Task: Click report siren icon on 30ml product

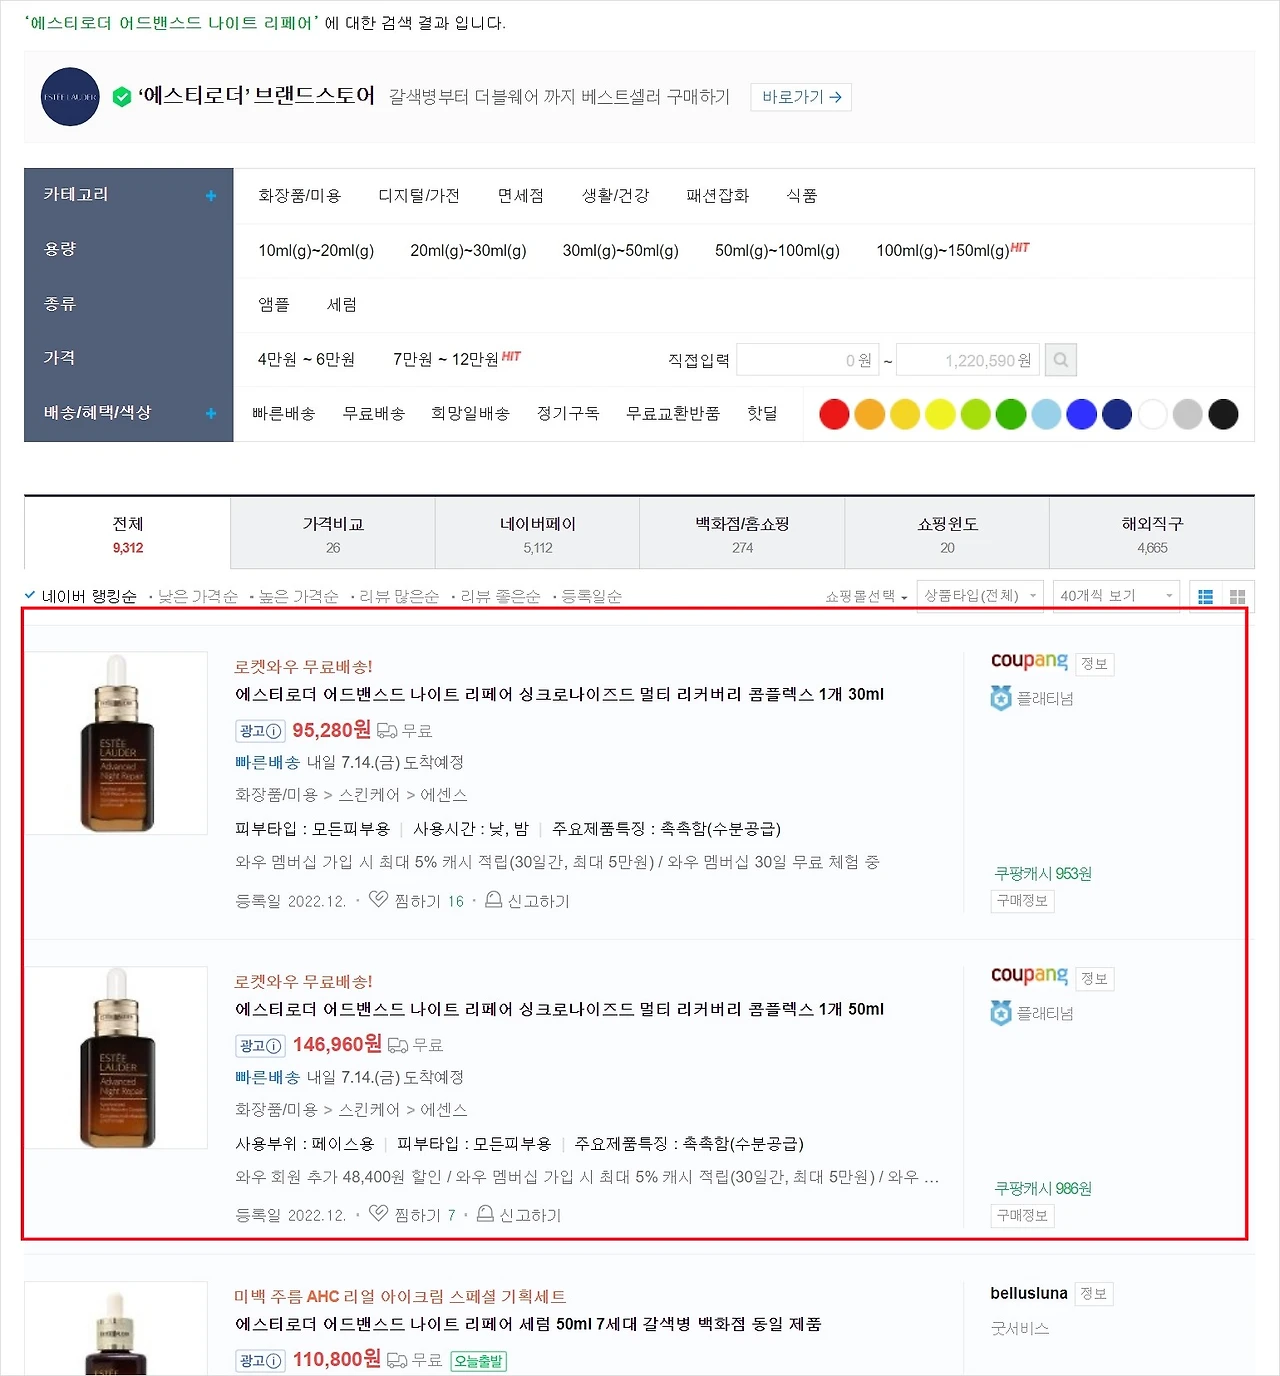Action: coord(493,900)
